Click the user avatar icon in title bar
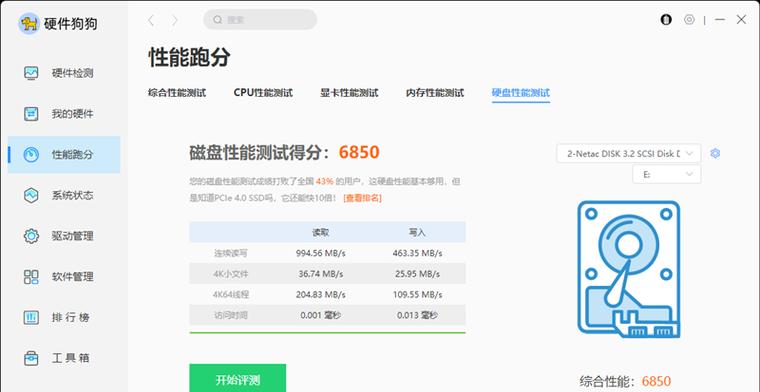The image size is (760, 392). [666, 20]
